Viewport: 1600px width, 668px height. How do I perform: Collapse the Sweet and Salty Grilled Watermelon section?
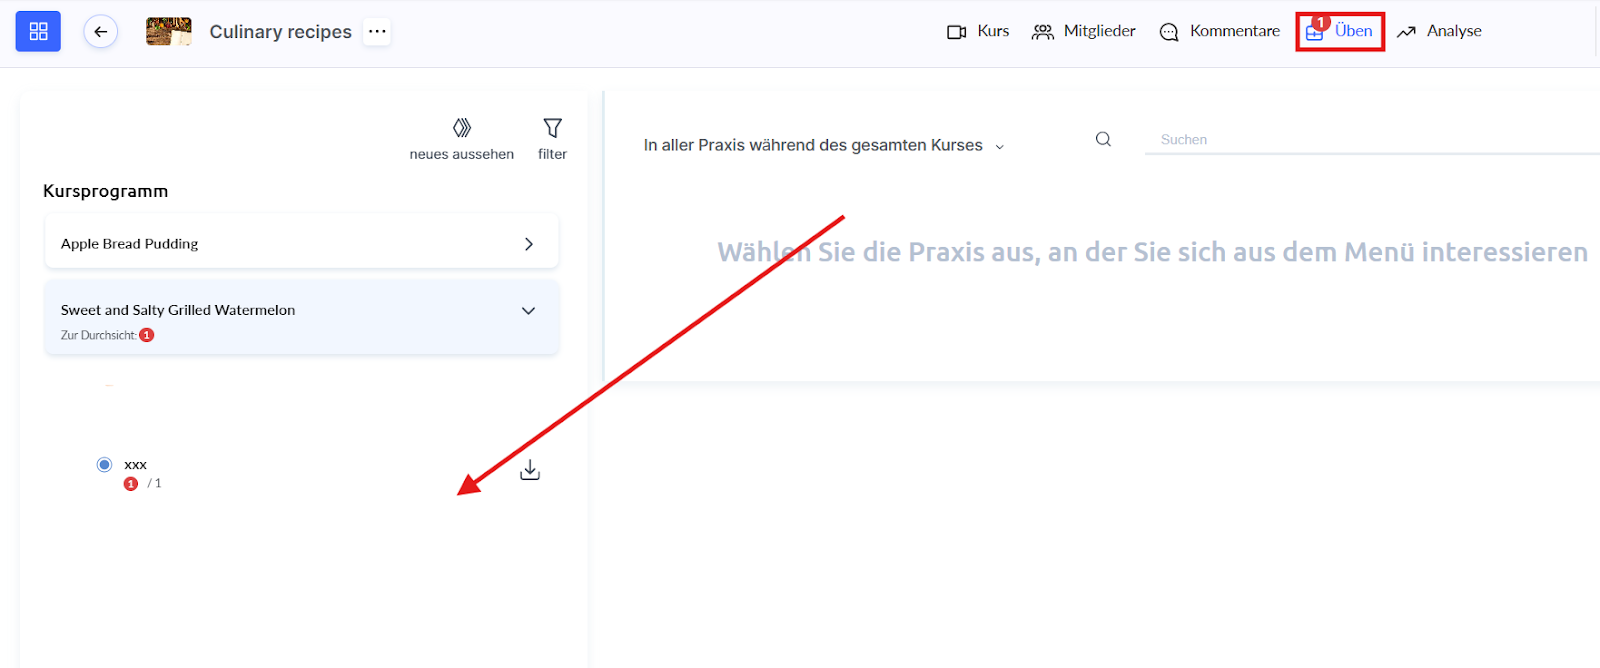529,311
